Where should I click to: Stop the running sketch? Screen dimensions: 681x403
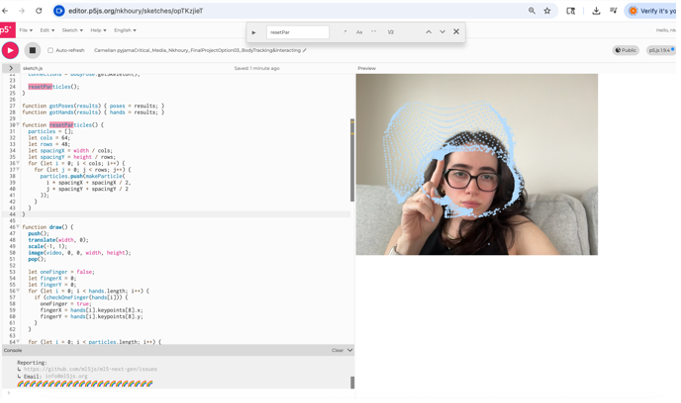click(32, 50)
